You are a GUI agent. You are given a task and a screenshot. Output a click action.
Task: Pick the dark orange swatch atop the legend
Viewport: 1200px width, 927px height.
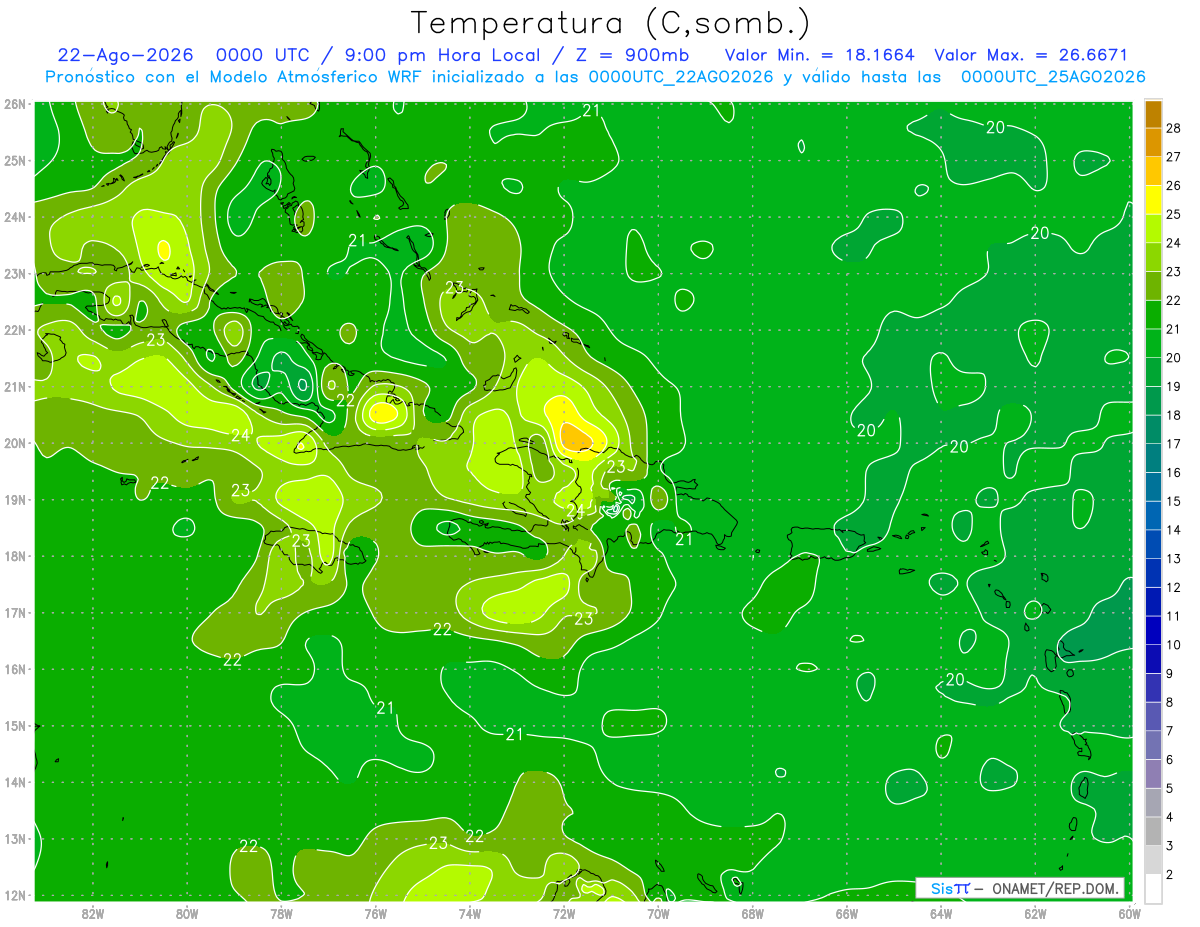[x=1153, y=114]
